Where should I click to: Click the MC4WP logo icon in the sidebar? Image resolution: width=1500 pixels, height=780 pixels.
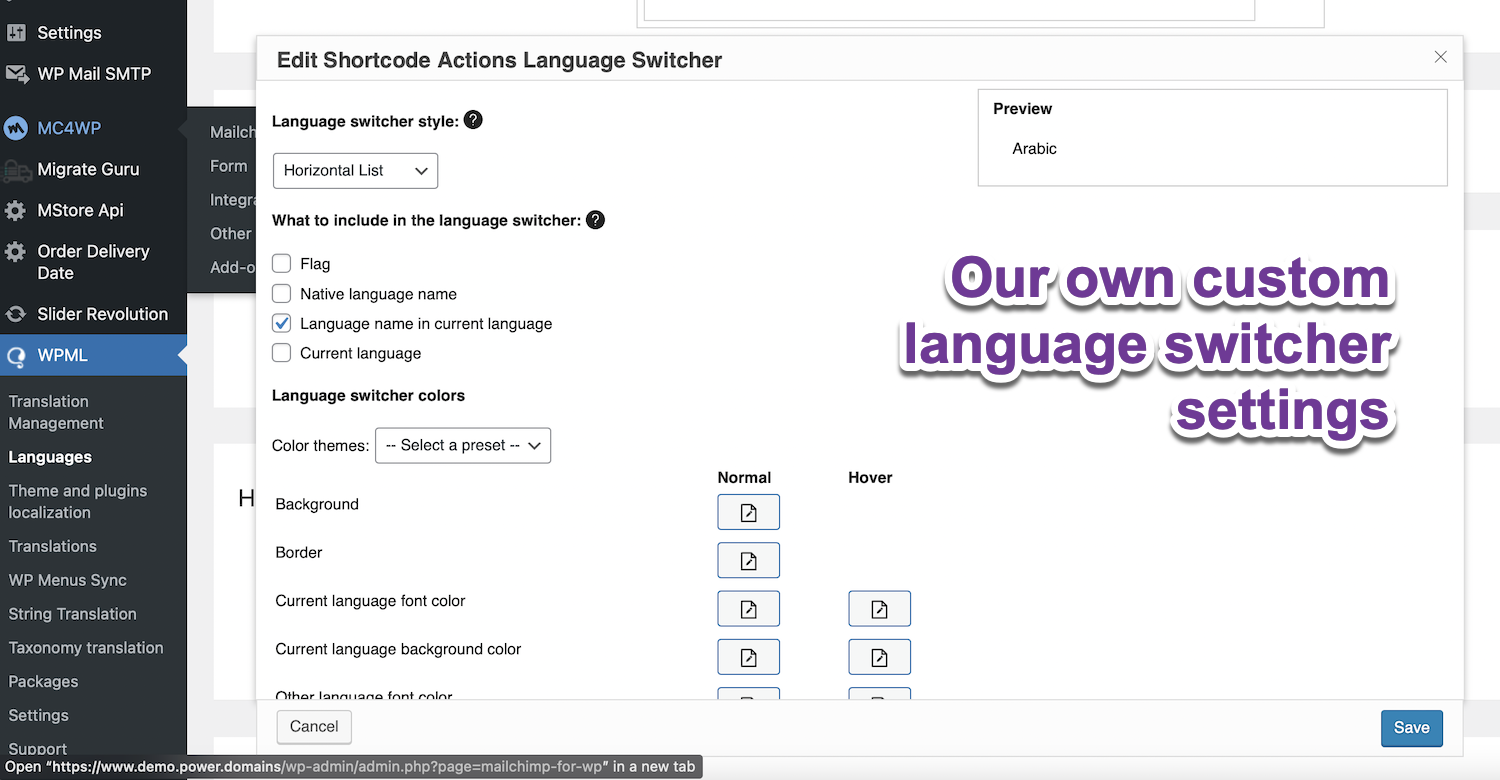point(15,128)
